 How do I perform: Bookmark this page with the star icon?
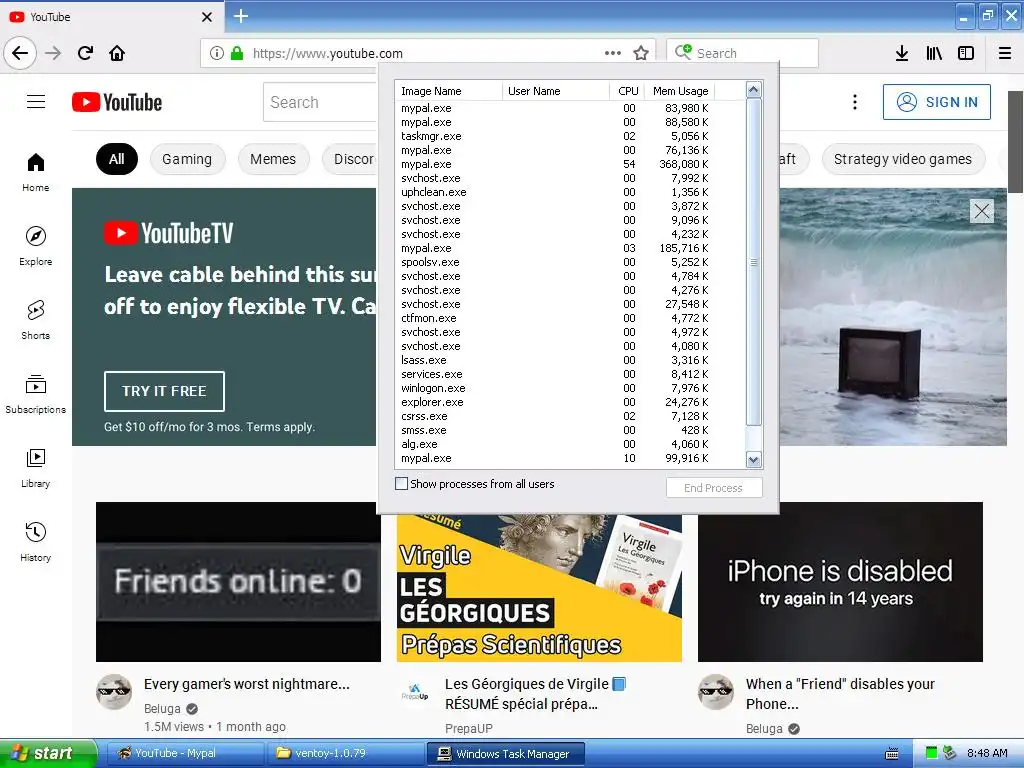pyautogui.click(x=641, y=53)
